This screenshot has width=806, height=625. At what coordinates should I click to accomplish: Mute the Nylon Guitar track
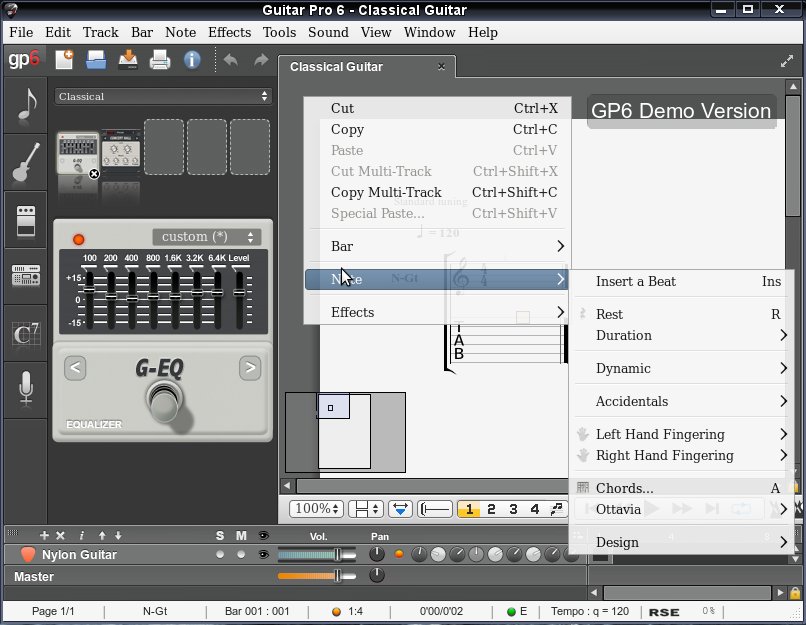(x=241, y=555)
